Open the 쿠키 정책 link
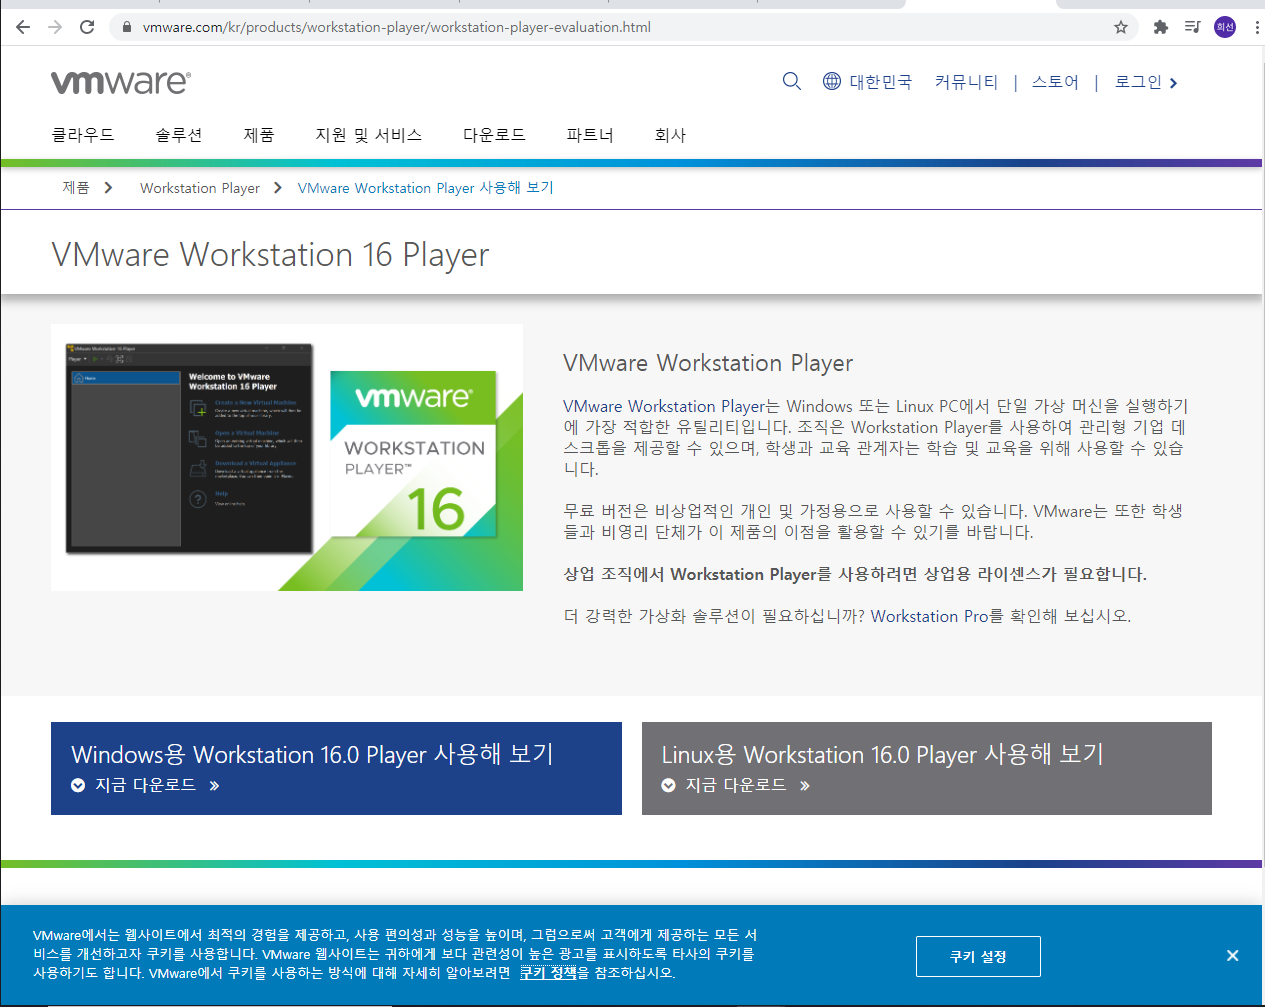Viewport: 1265px width, 1007px height. click(548, 973)
